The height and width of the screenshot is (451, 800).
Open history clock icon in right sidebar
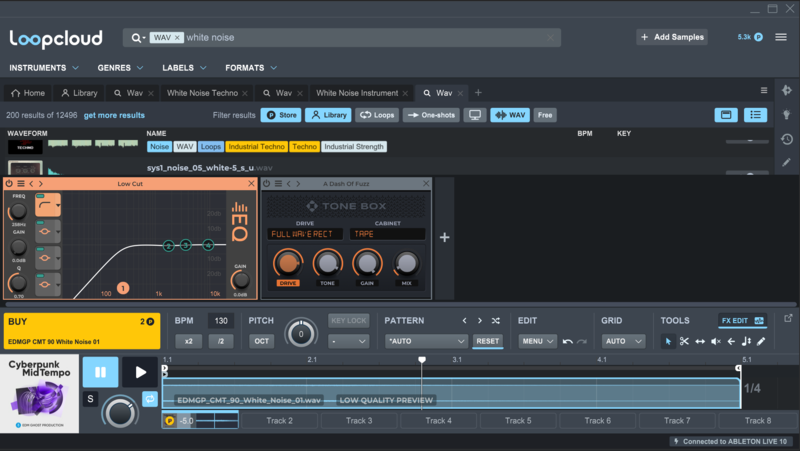786,139
